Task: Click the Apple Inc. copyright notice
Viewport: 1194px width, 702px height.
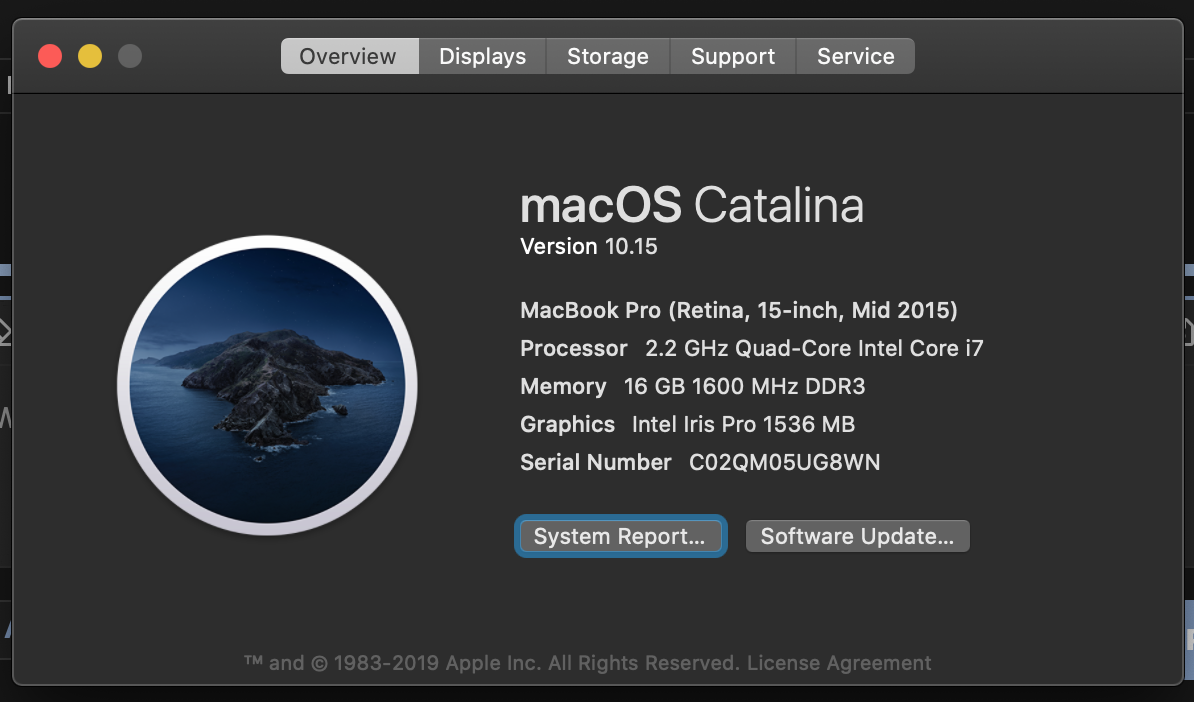Action: pyautogui.click(x=490, y=663)
